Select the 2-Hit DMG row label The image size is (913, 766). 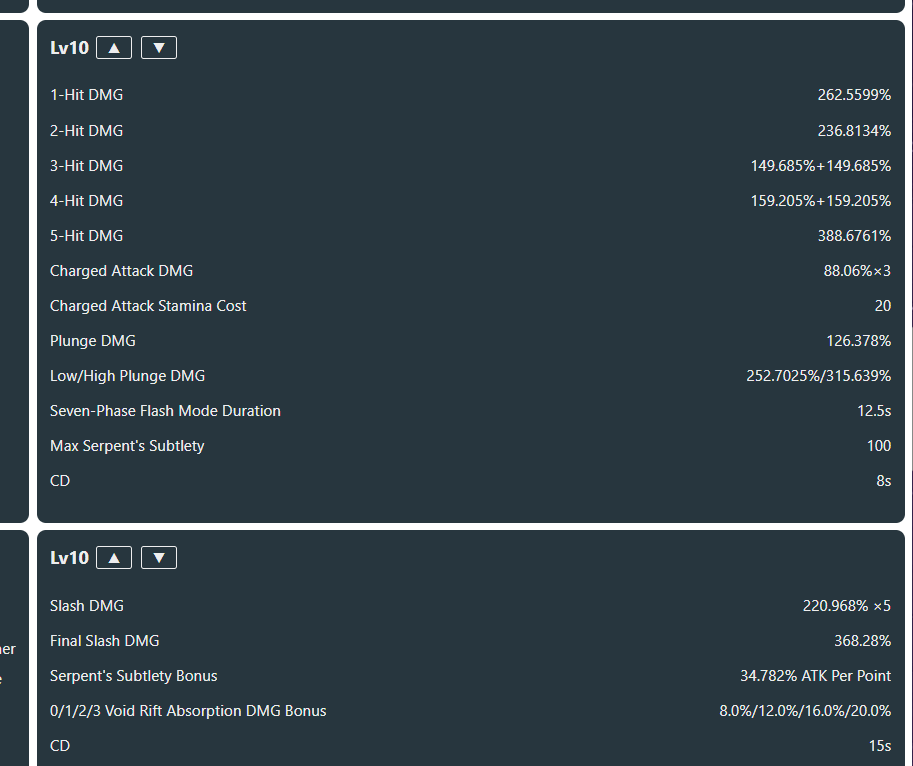(x=87, y=131)
